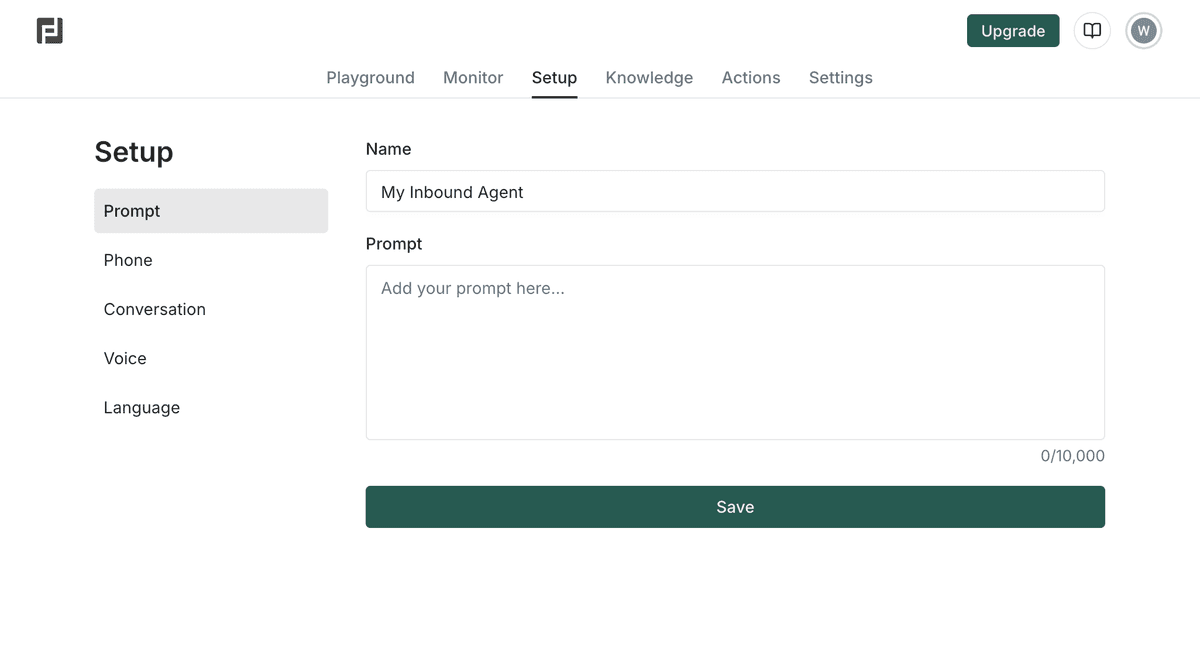Click the Name input showing My Inbound Agent
This screenshot has width=1200, height=661.
pos(735,191)
